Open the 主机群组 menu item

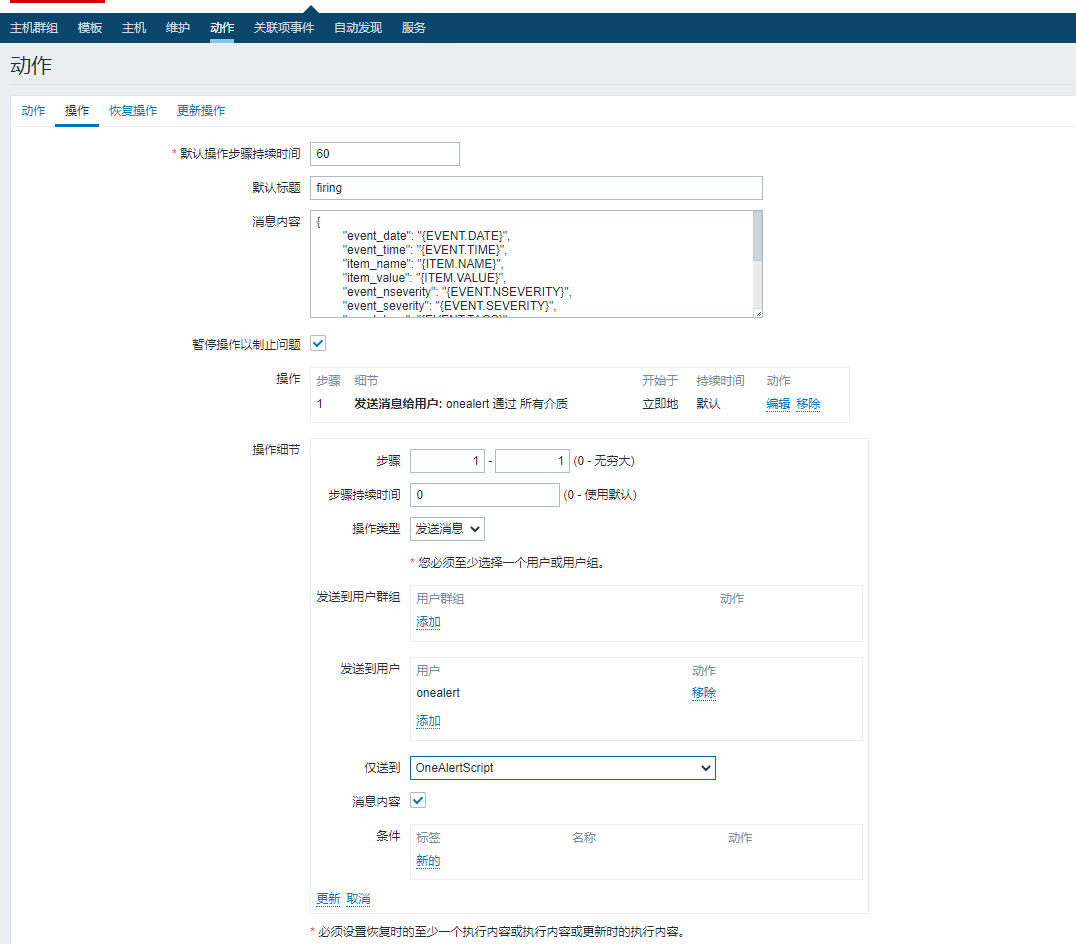pos(34,28)
